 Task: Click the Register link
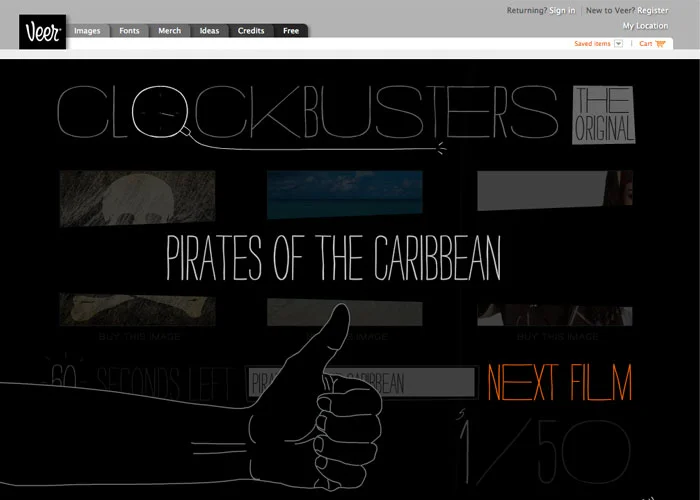[653, 10]
